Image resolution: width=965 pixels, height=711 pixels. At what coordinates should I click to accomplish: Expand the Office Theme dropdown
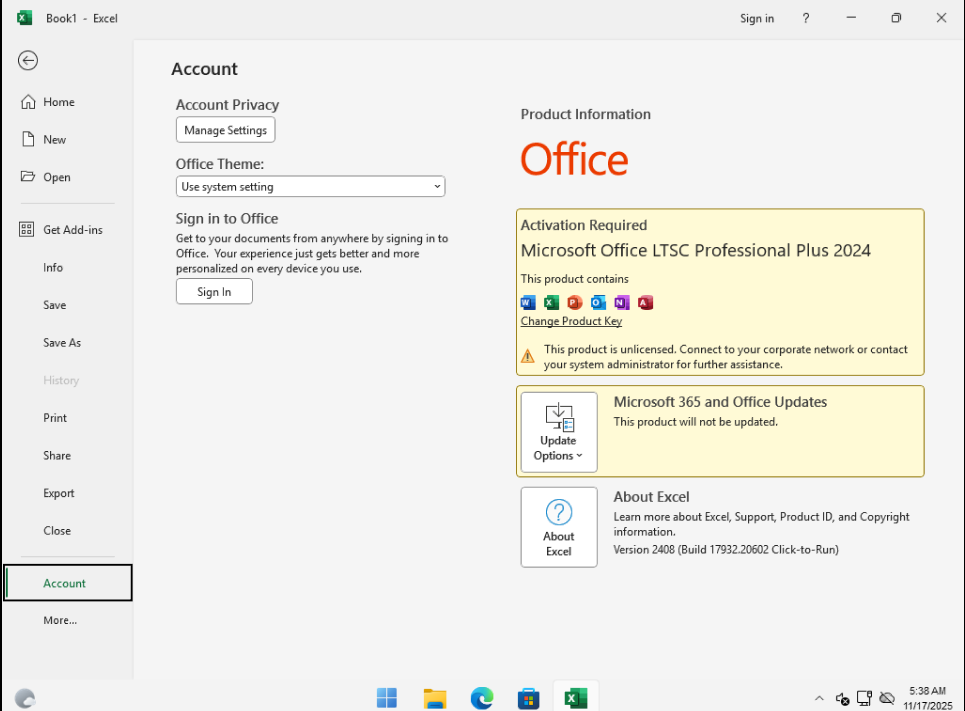pos(310,187)
